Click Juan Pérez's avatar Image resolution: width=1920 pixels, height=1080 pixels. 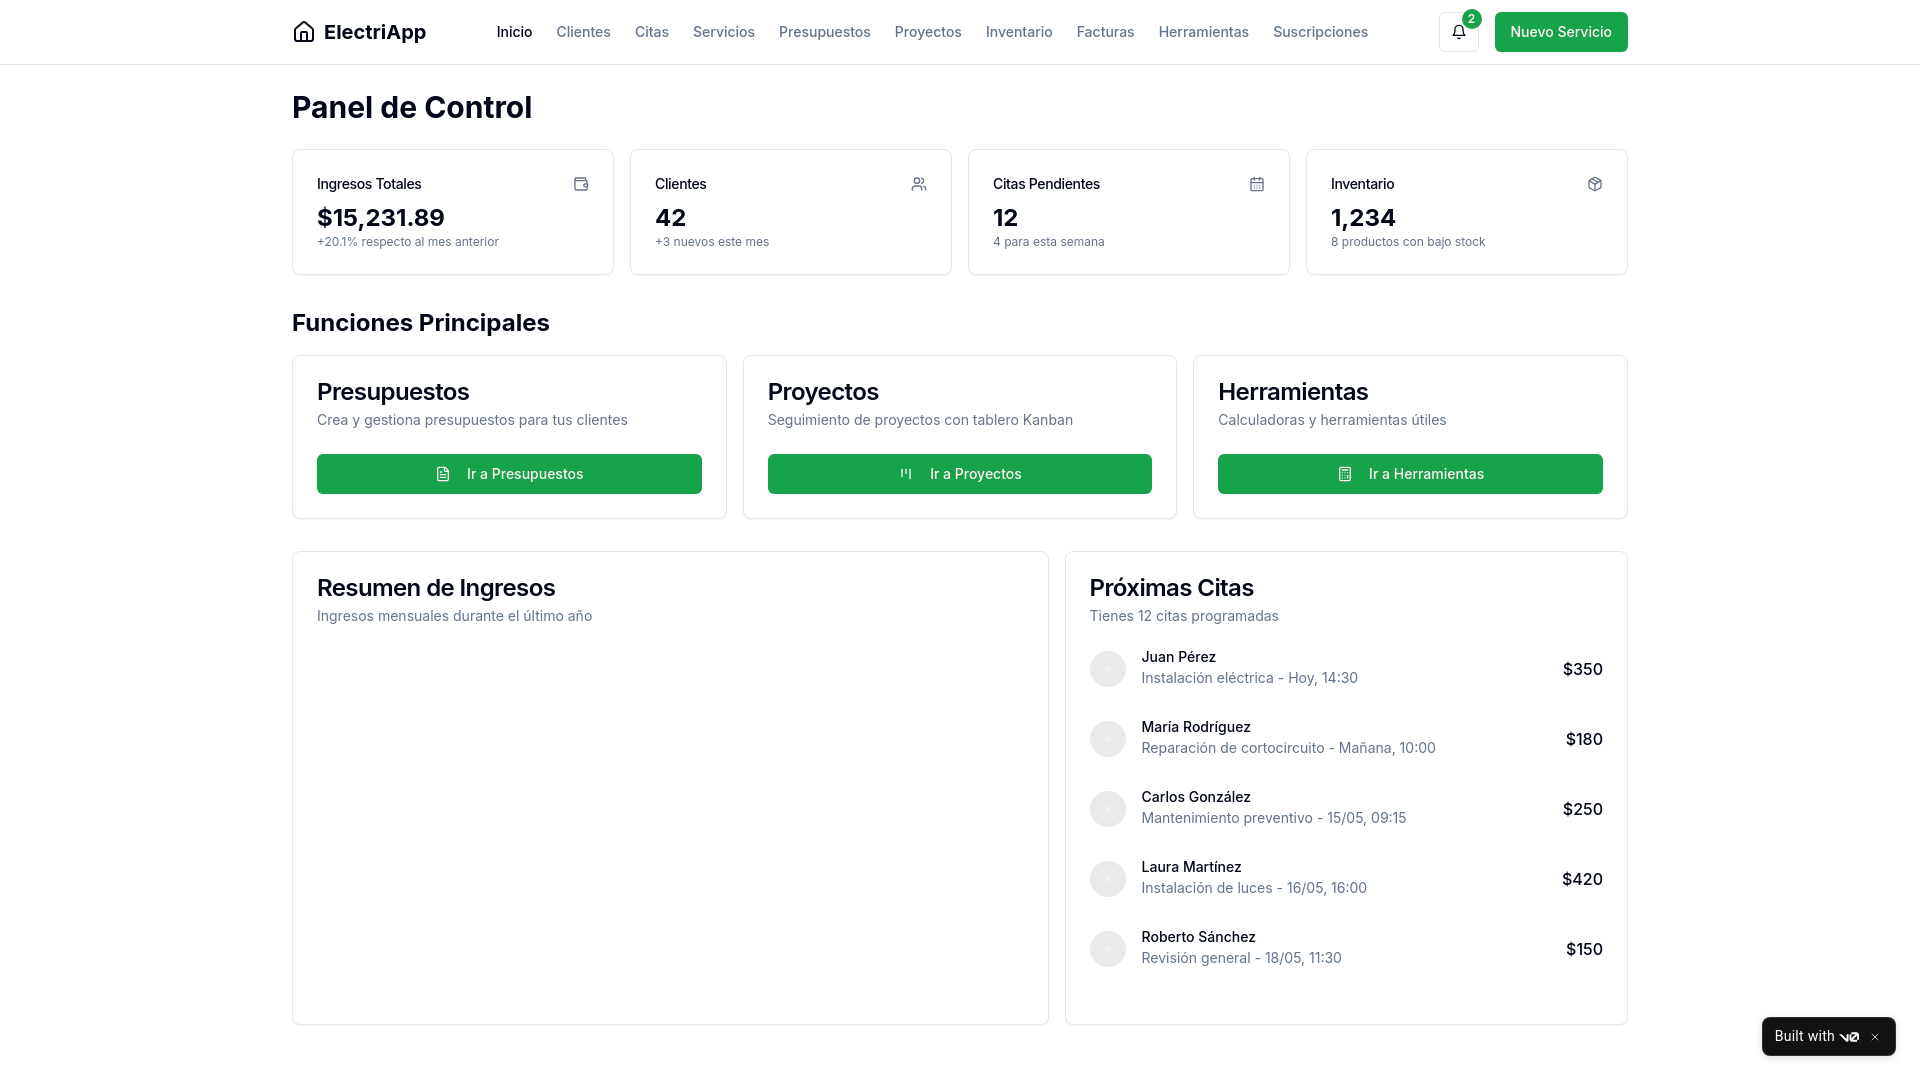1108,669
